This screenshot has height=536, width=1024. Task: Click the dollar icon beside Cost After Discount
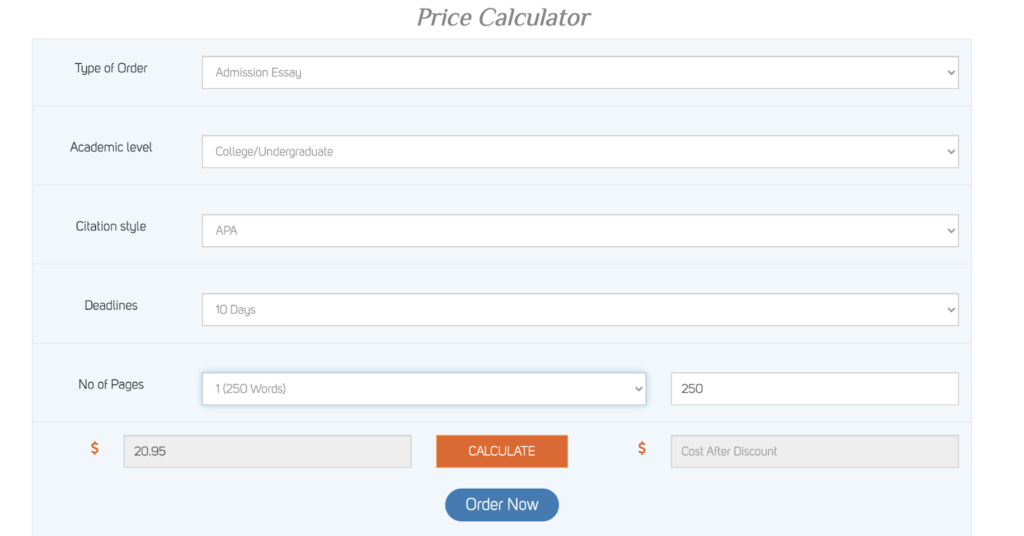point(642,449)
